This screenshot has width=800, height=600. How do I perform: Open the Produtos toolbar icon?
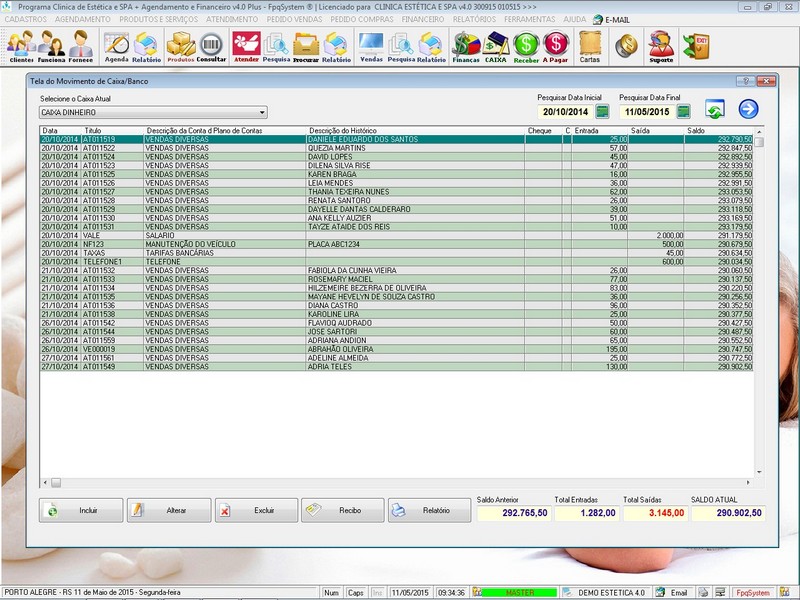(181, 47)
